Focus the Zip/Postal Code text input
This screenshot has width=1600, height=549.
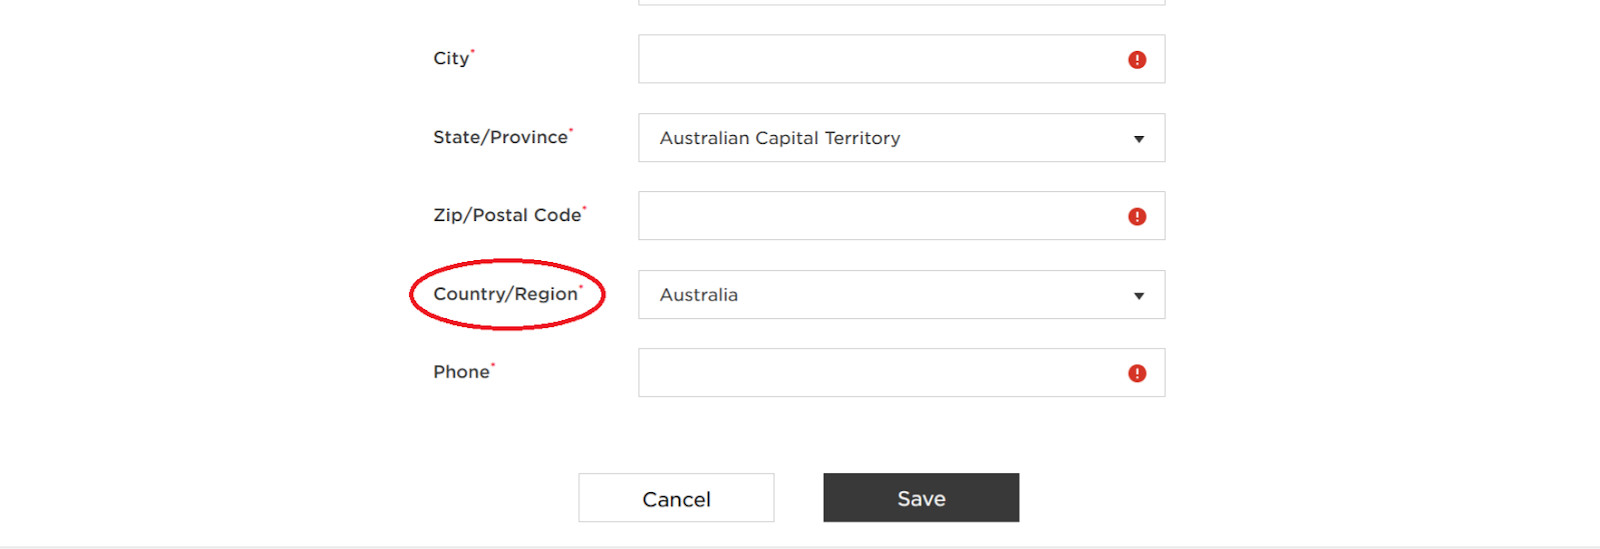click(x=902, y=216)
